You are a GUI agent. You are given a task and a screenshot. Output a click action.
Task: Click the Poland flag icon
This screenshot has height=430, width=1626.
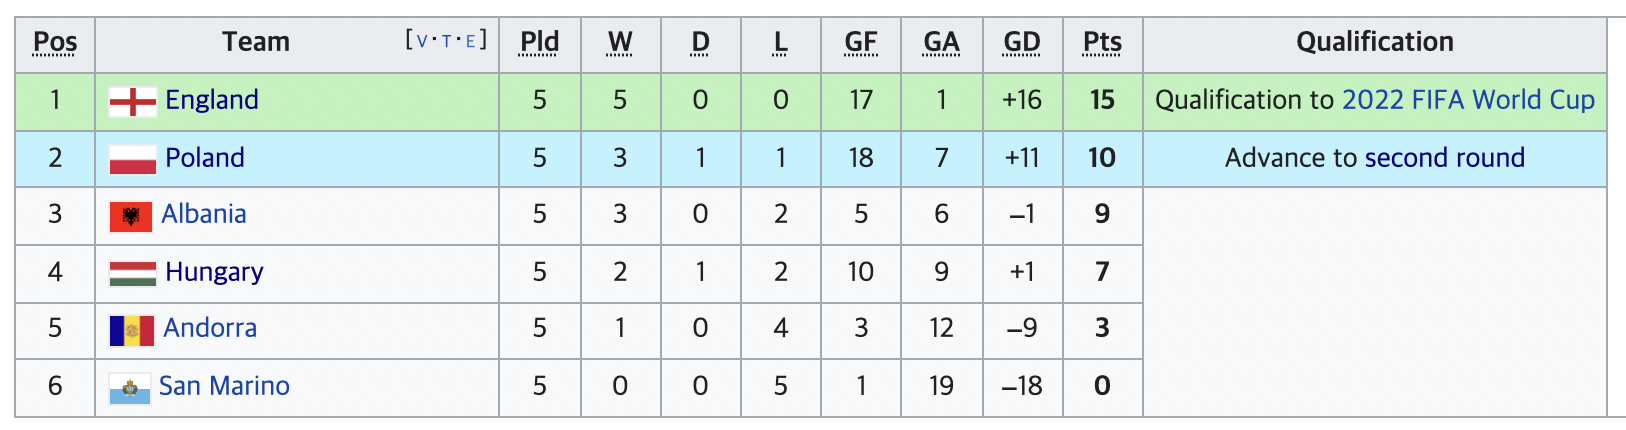click(x=132, y=159)
